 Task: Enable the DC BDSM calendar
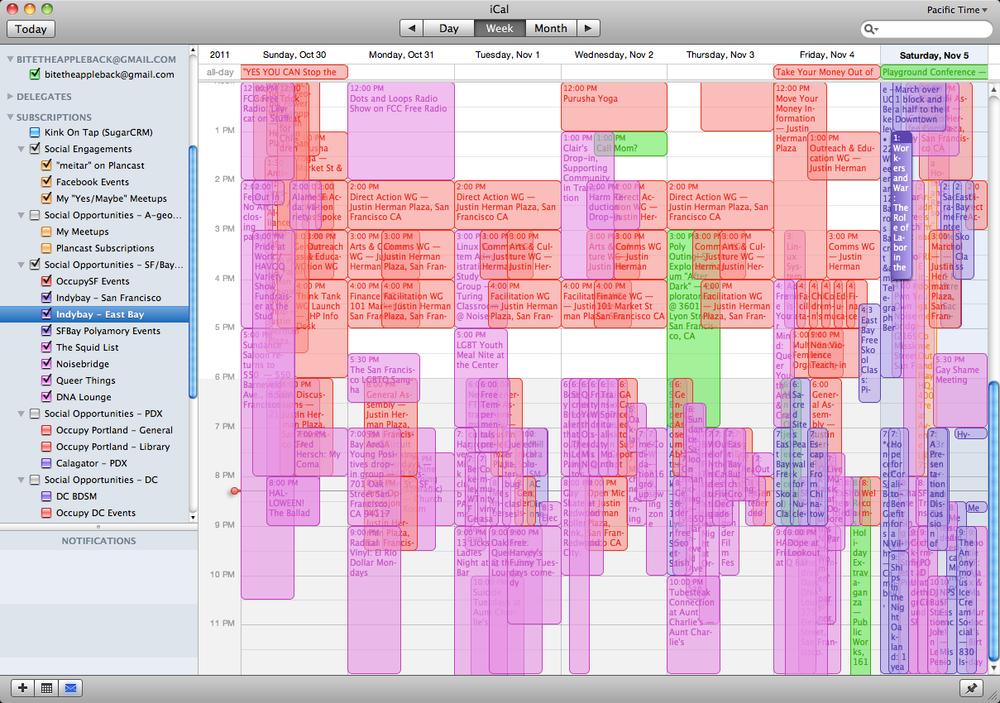click(x=46, y=496)
